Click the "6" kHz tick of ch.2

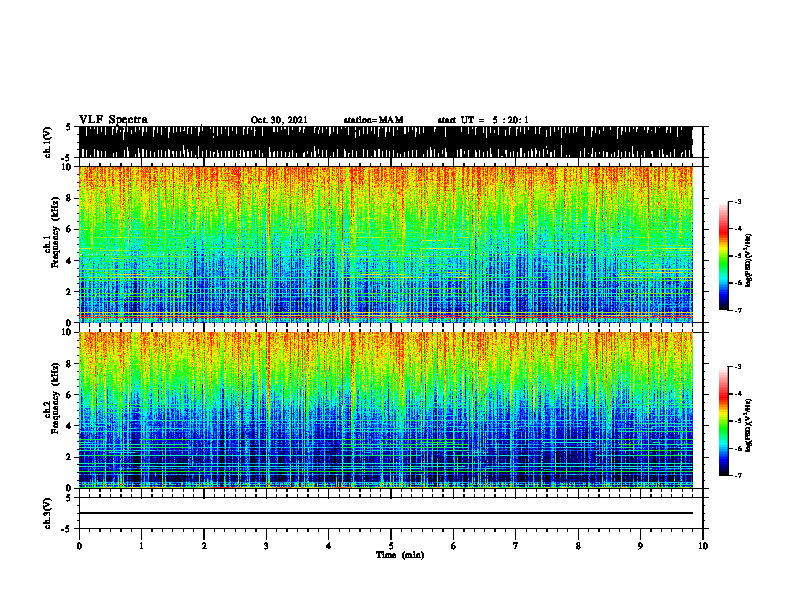coord(70,395)
